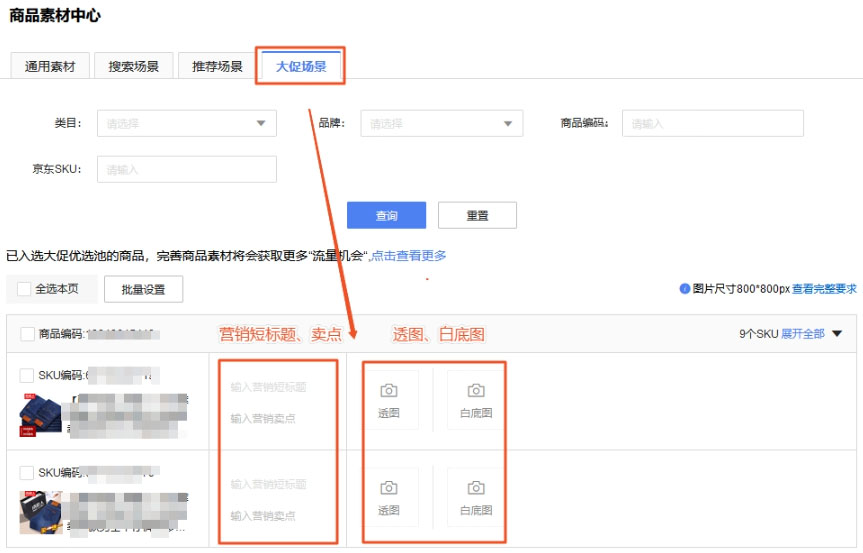Open the 查看完整要求 link
The image size is (863, 553).
824,289
